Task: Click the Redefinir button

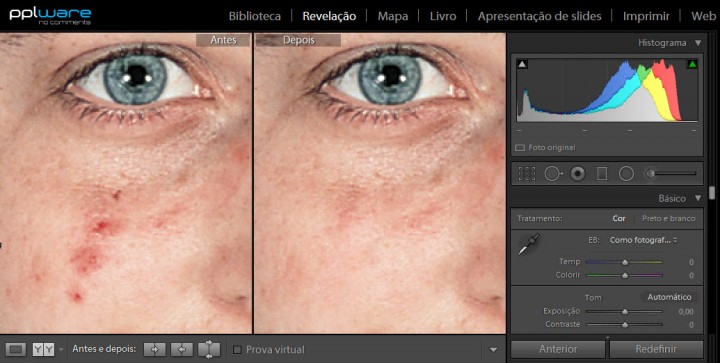Action: (x=656, y=349)
